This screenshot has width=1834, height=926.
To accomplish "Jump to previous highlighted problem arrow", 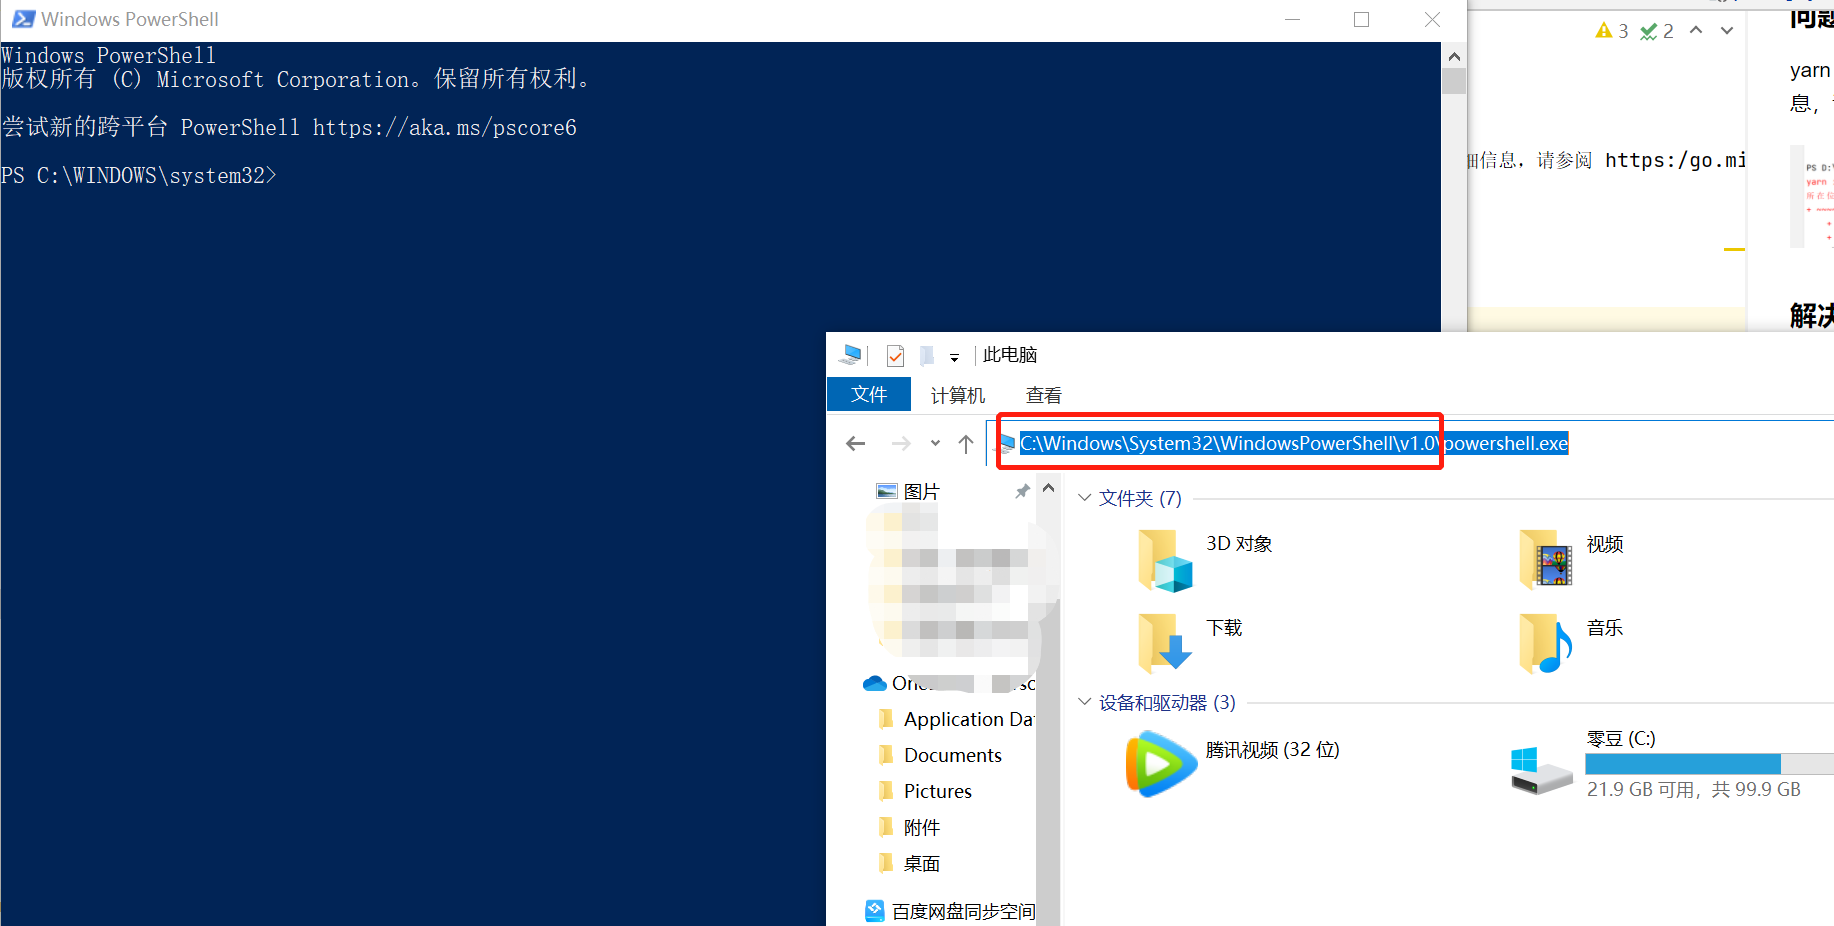I will [1696, 30].
